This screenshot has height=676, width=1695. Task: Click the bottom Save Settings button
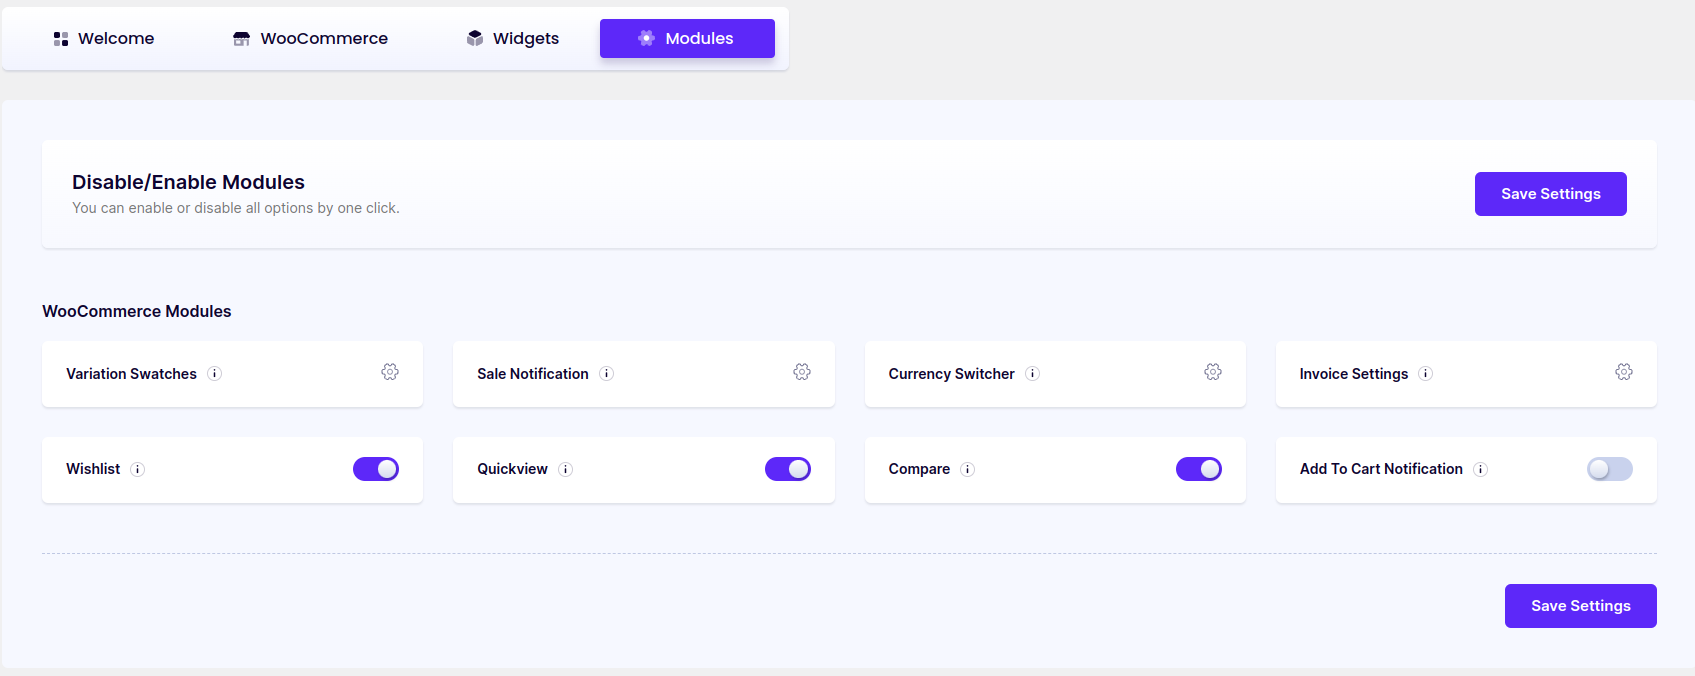(x=1580, y=606)
